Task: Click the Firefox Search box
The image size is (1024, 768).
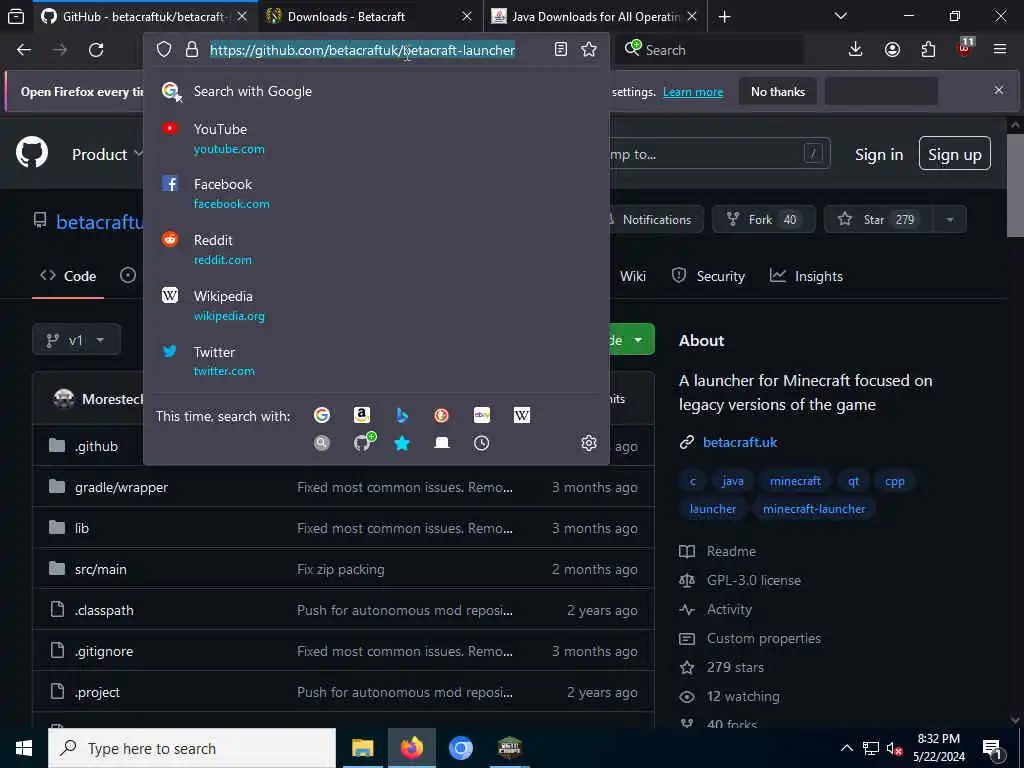Action: tap(711, 50)
